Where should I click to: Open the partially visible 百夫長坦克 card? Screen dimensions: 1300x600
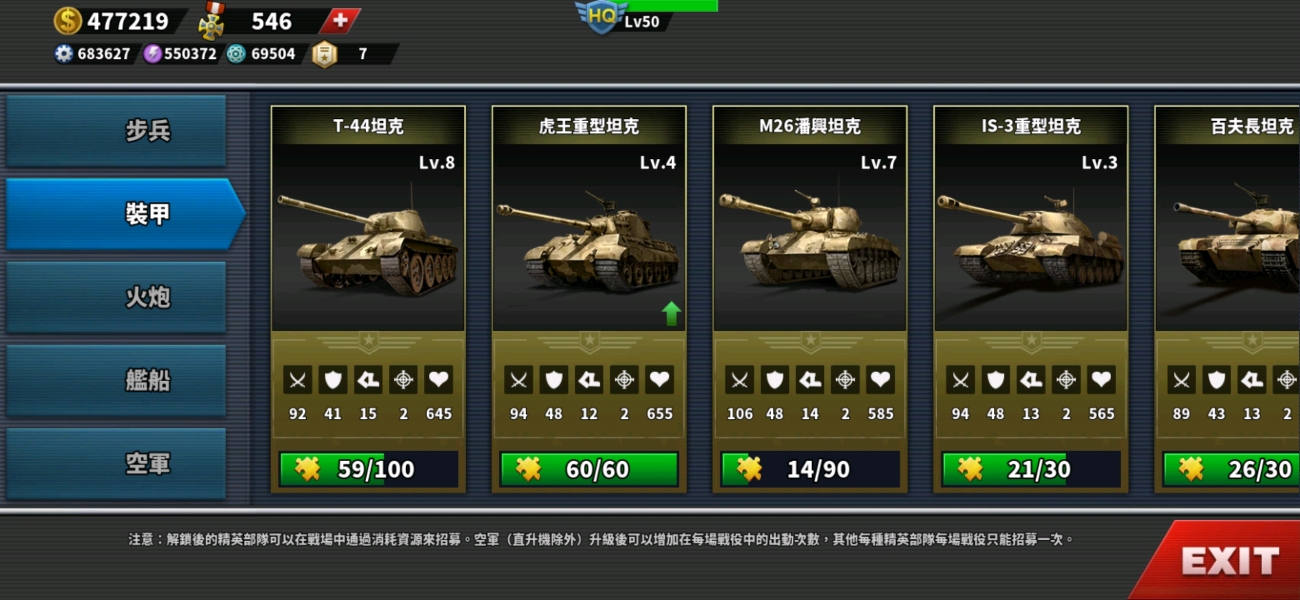tap(1228, 299)
